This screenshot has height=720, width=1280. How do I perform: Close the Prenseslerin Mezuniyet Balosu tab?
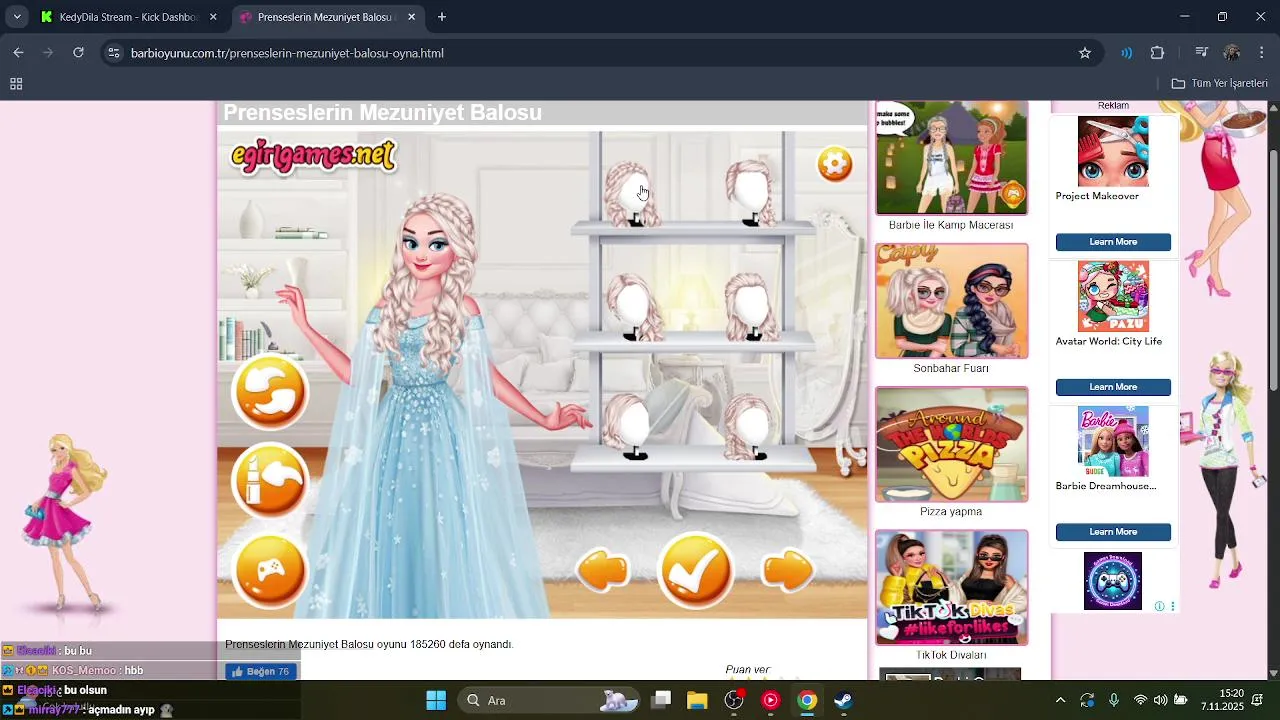410,17
